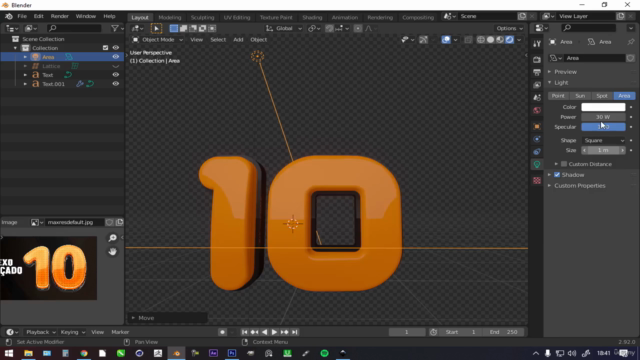This screenshot has height=360, width=640.
Task: Open the Physics properties tab
Action: 537,139
